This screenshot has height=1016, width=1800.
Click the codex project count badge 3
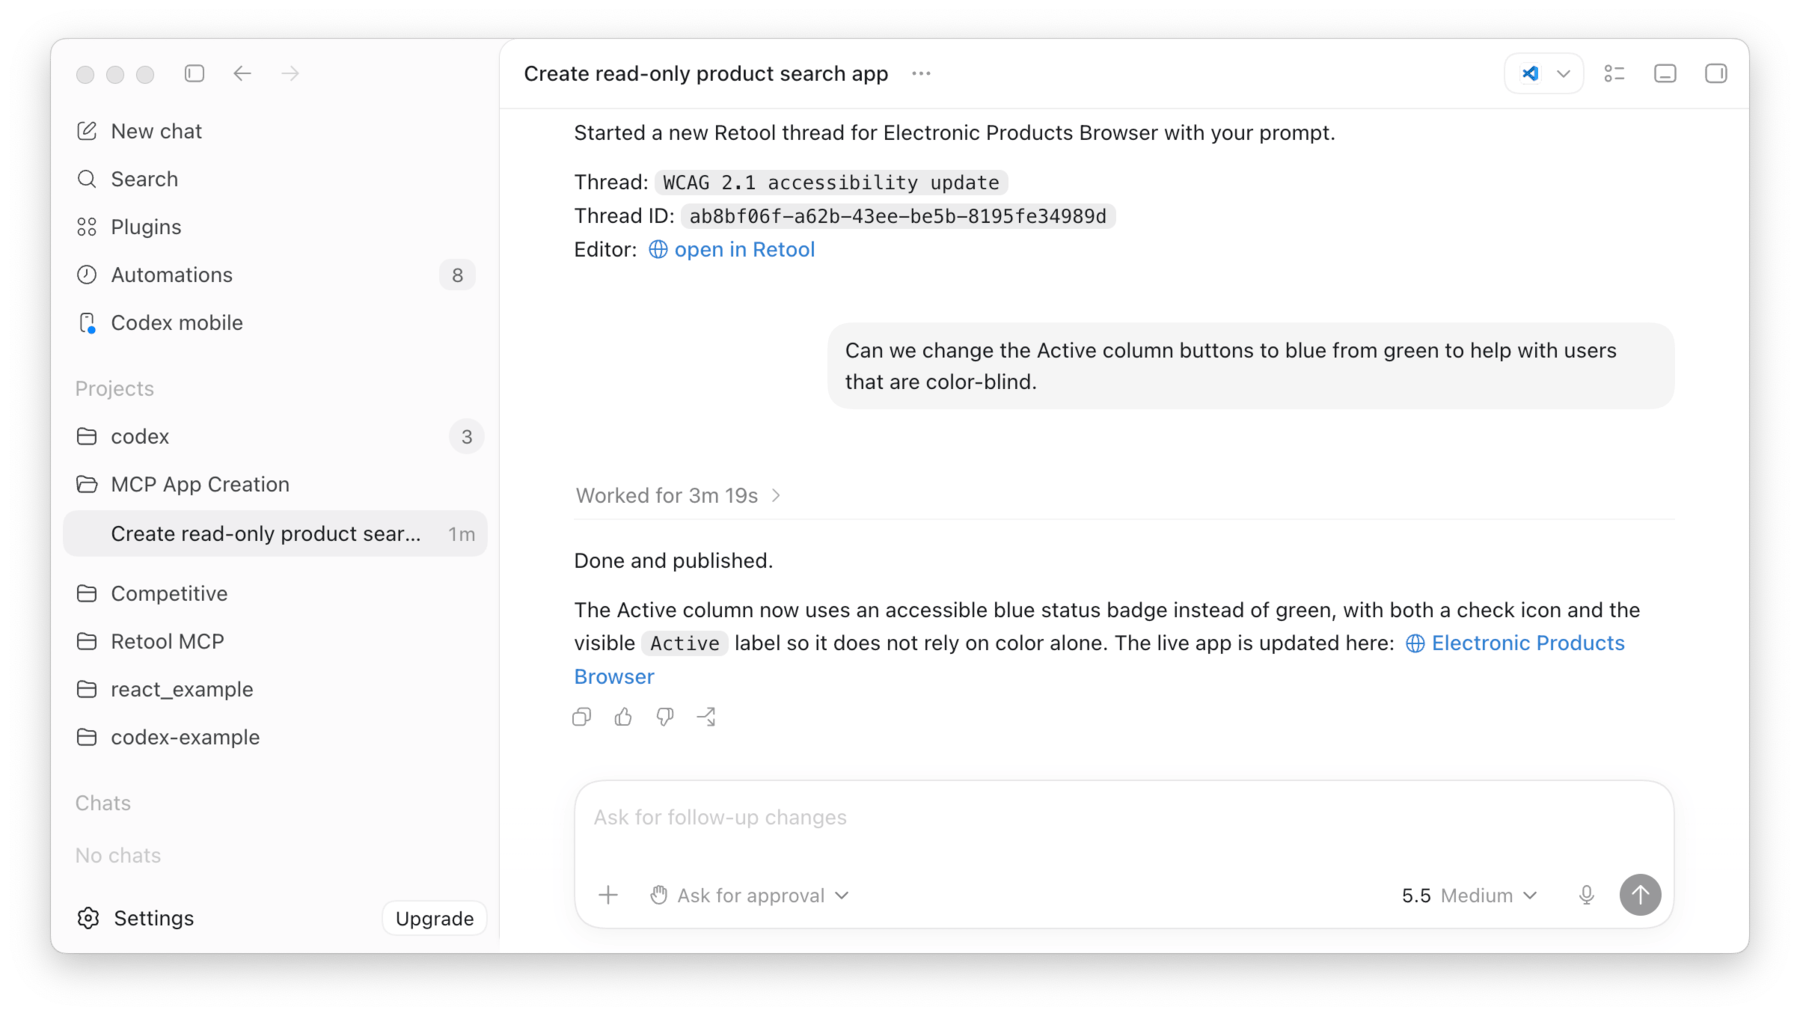(466, 436)
